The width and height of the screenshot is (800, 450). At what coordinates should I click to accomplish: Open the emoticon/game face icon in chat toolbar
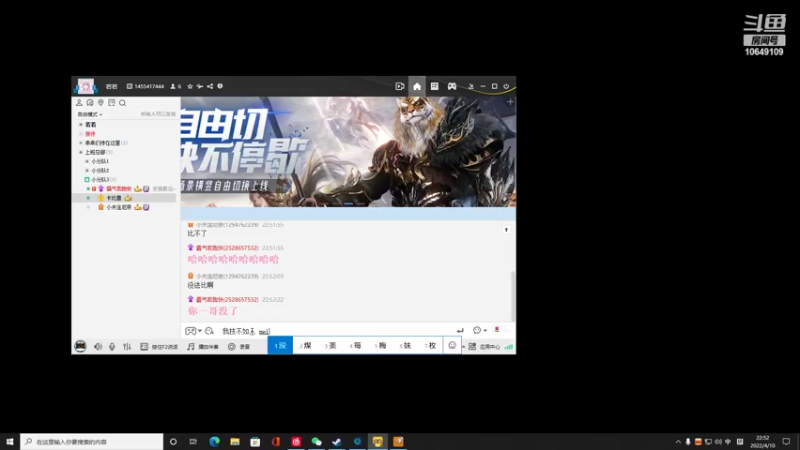click(190, 331)
